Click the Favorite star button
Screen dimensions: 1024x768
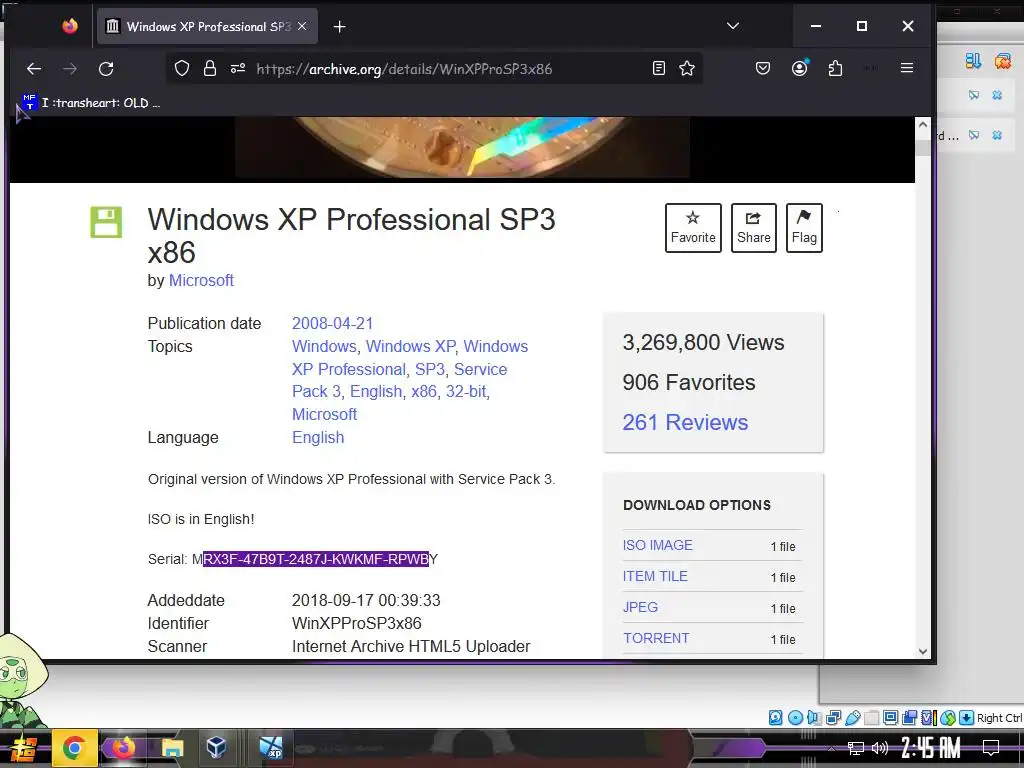(x=693, y=228)
